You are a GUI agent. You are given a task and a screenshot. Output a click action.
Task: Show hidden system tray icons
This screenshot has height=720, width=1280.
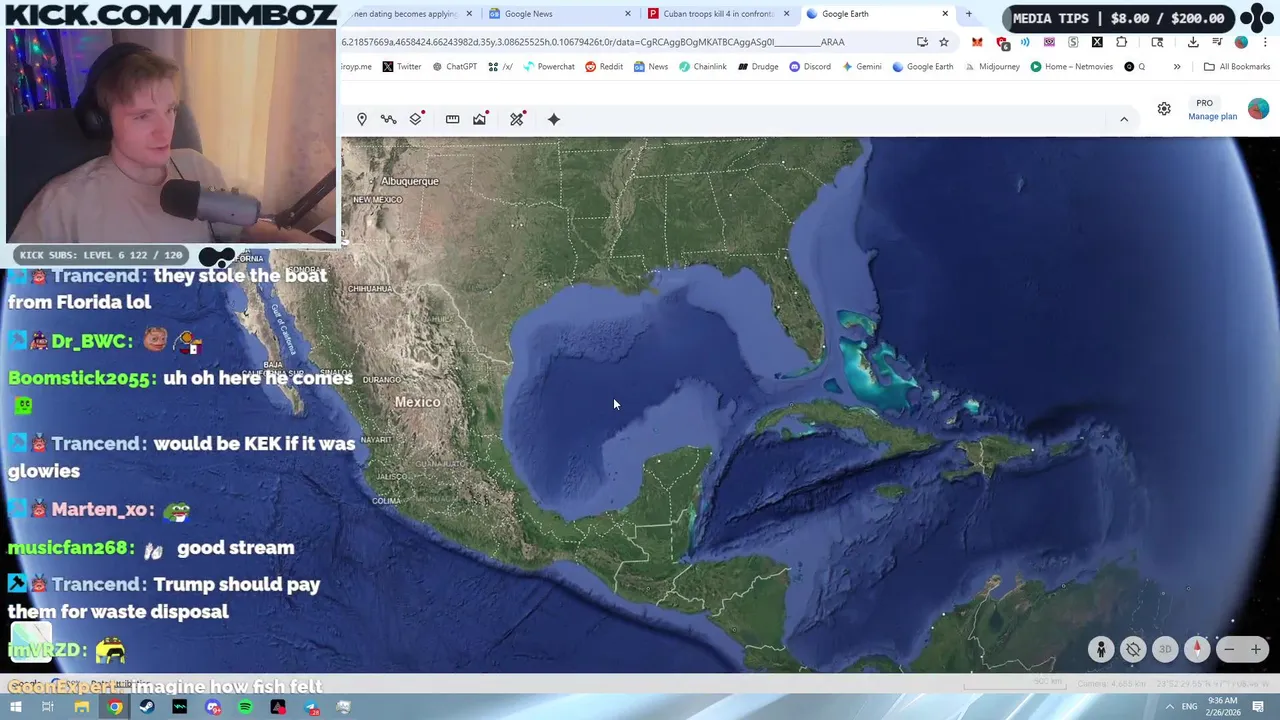(x=1169, y=707)
